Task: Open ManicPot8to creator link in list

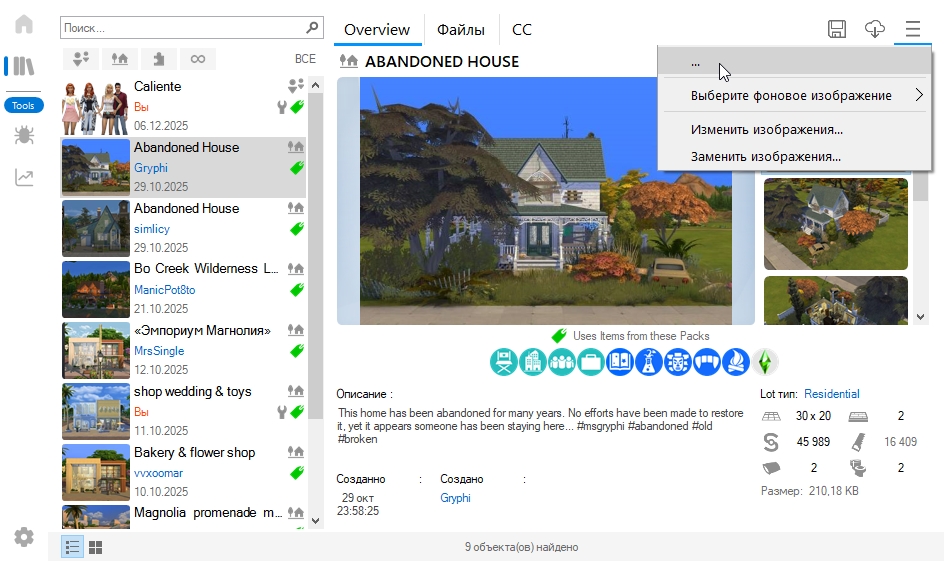Action: point(164,290)
